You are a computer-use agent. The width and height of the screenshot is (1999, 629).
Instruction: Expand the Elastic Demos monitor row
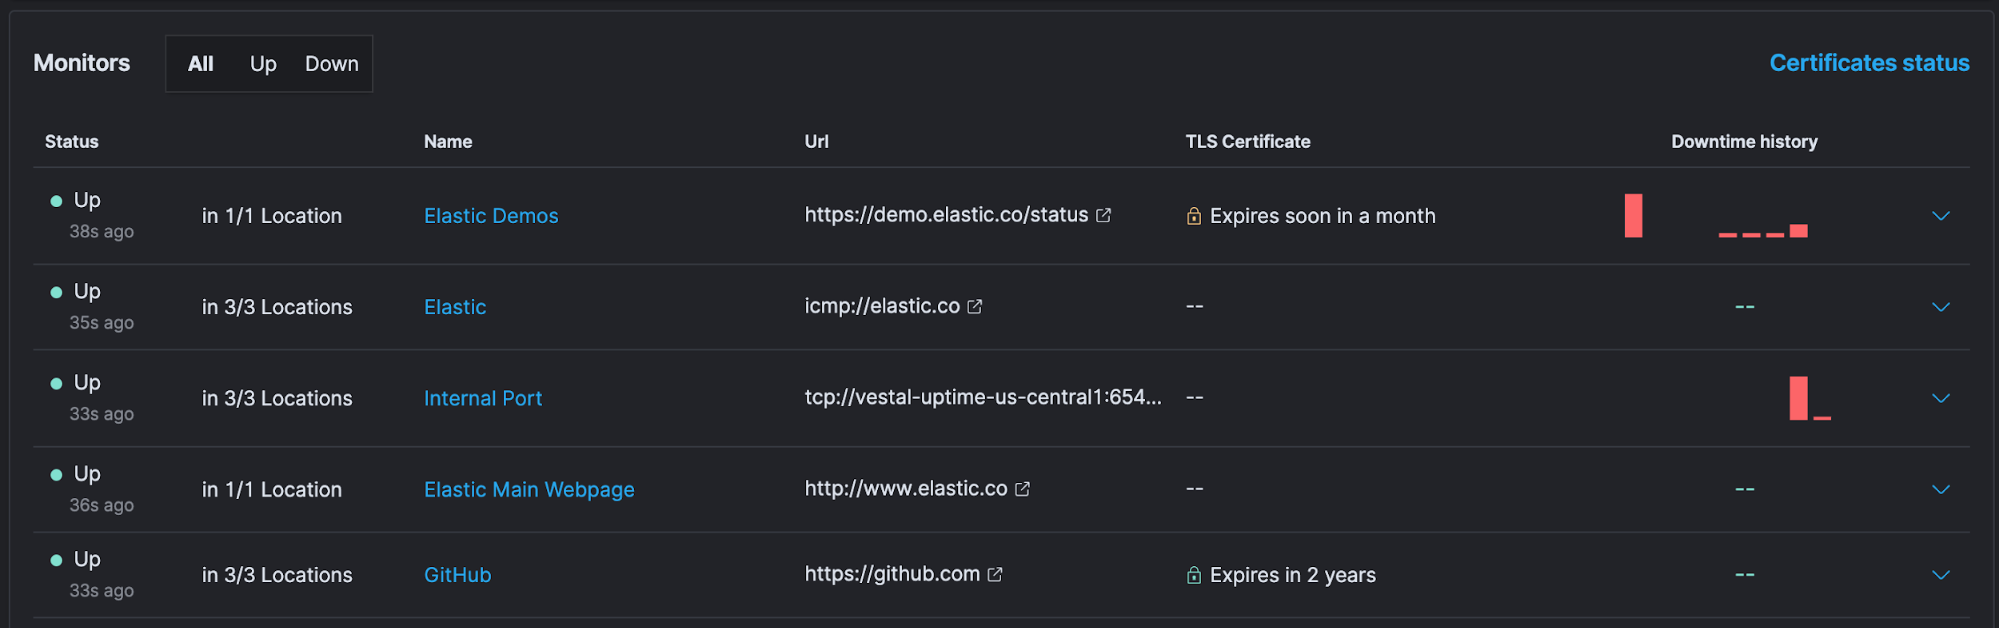pos(1941,216)
